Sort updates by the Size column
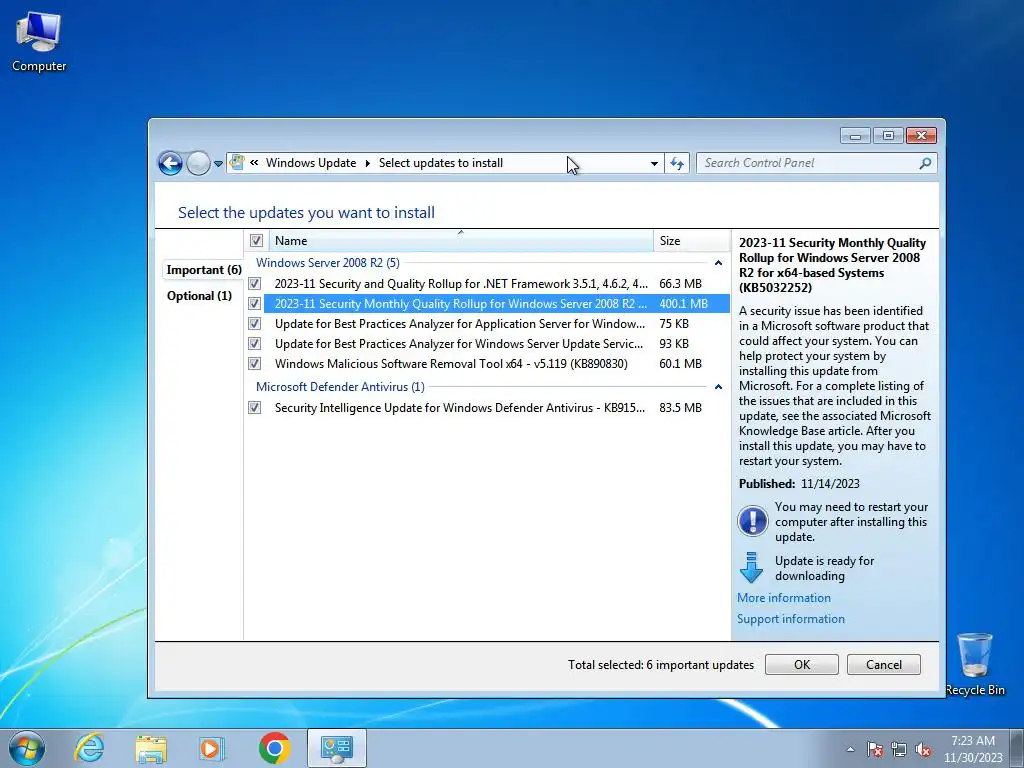Screen dimensions: 1024x768 coord(691,240)
